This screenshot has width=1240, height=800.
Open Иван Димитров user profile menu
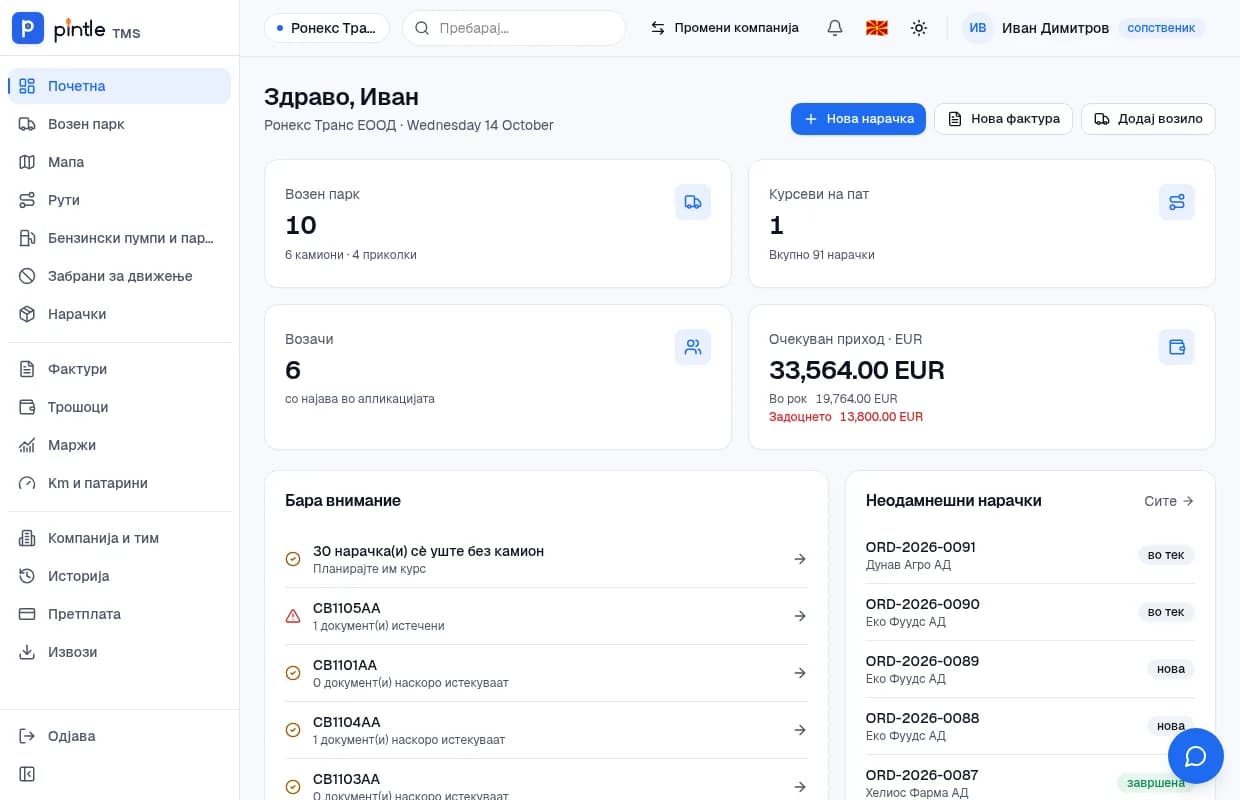[1084, 28]
